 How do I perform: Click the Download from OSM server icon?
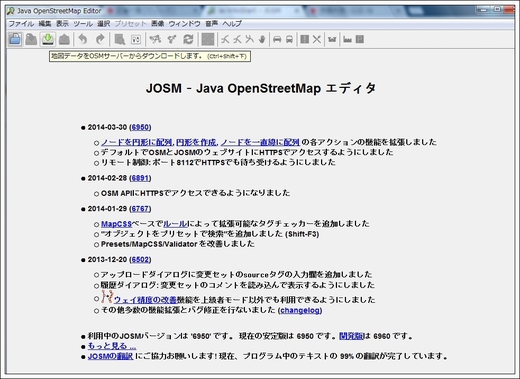[x=48, y=39]
